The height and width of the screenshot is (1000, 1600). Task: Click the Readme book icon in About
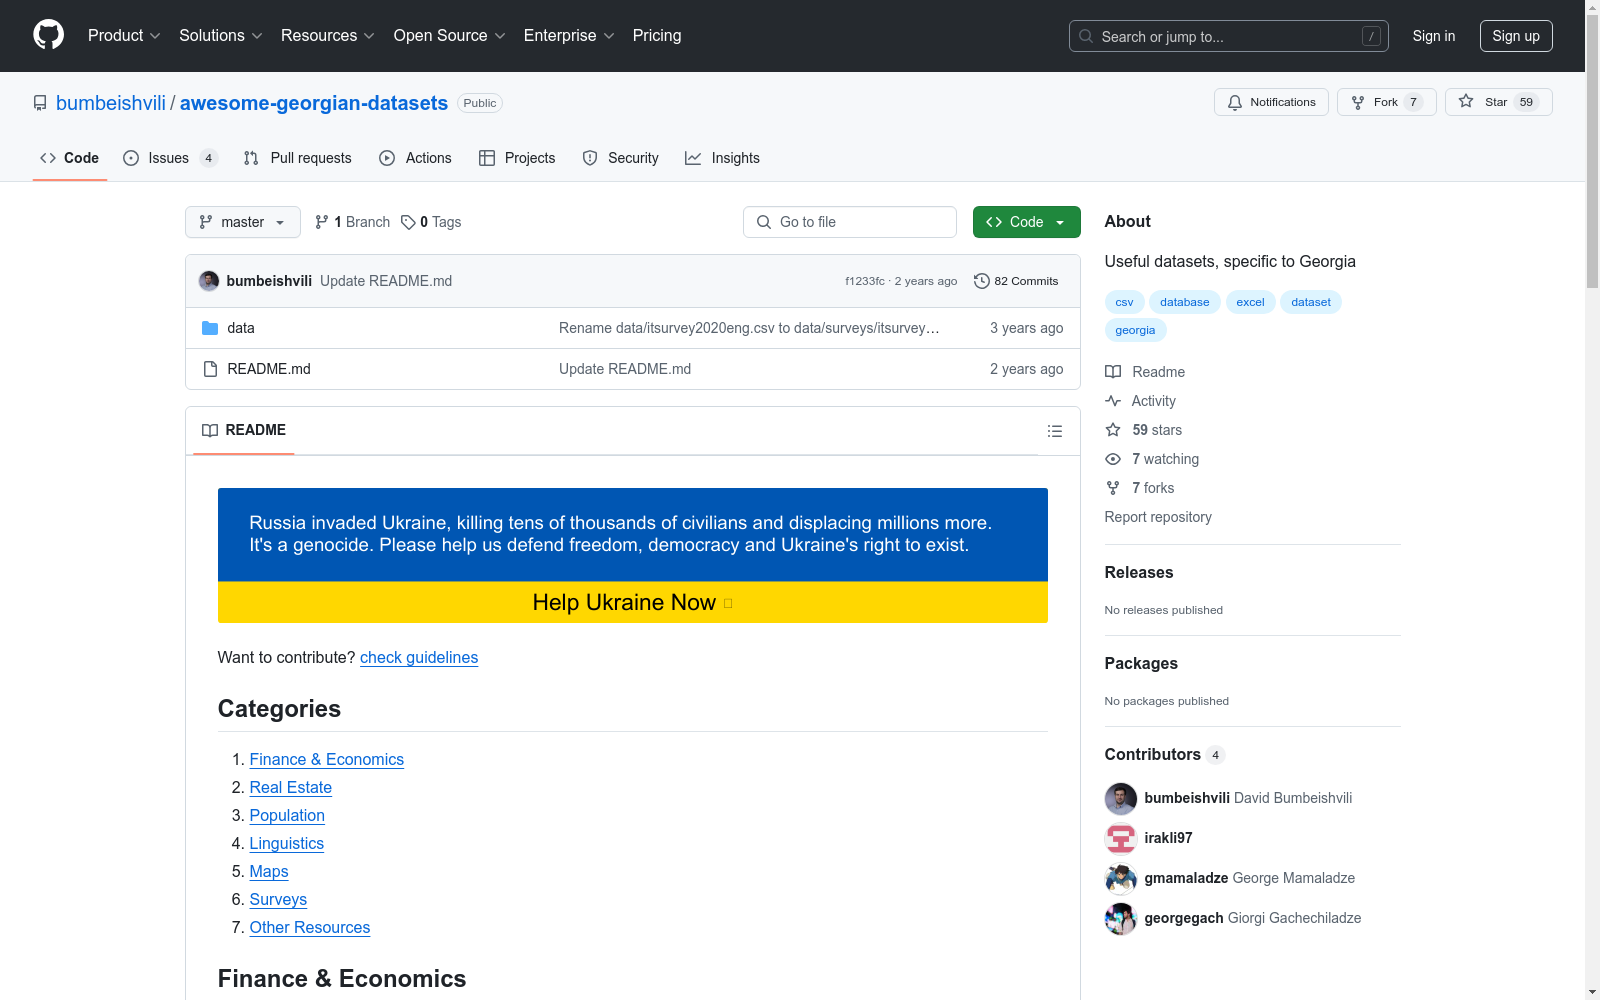pos(1113,372)
